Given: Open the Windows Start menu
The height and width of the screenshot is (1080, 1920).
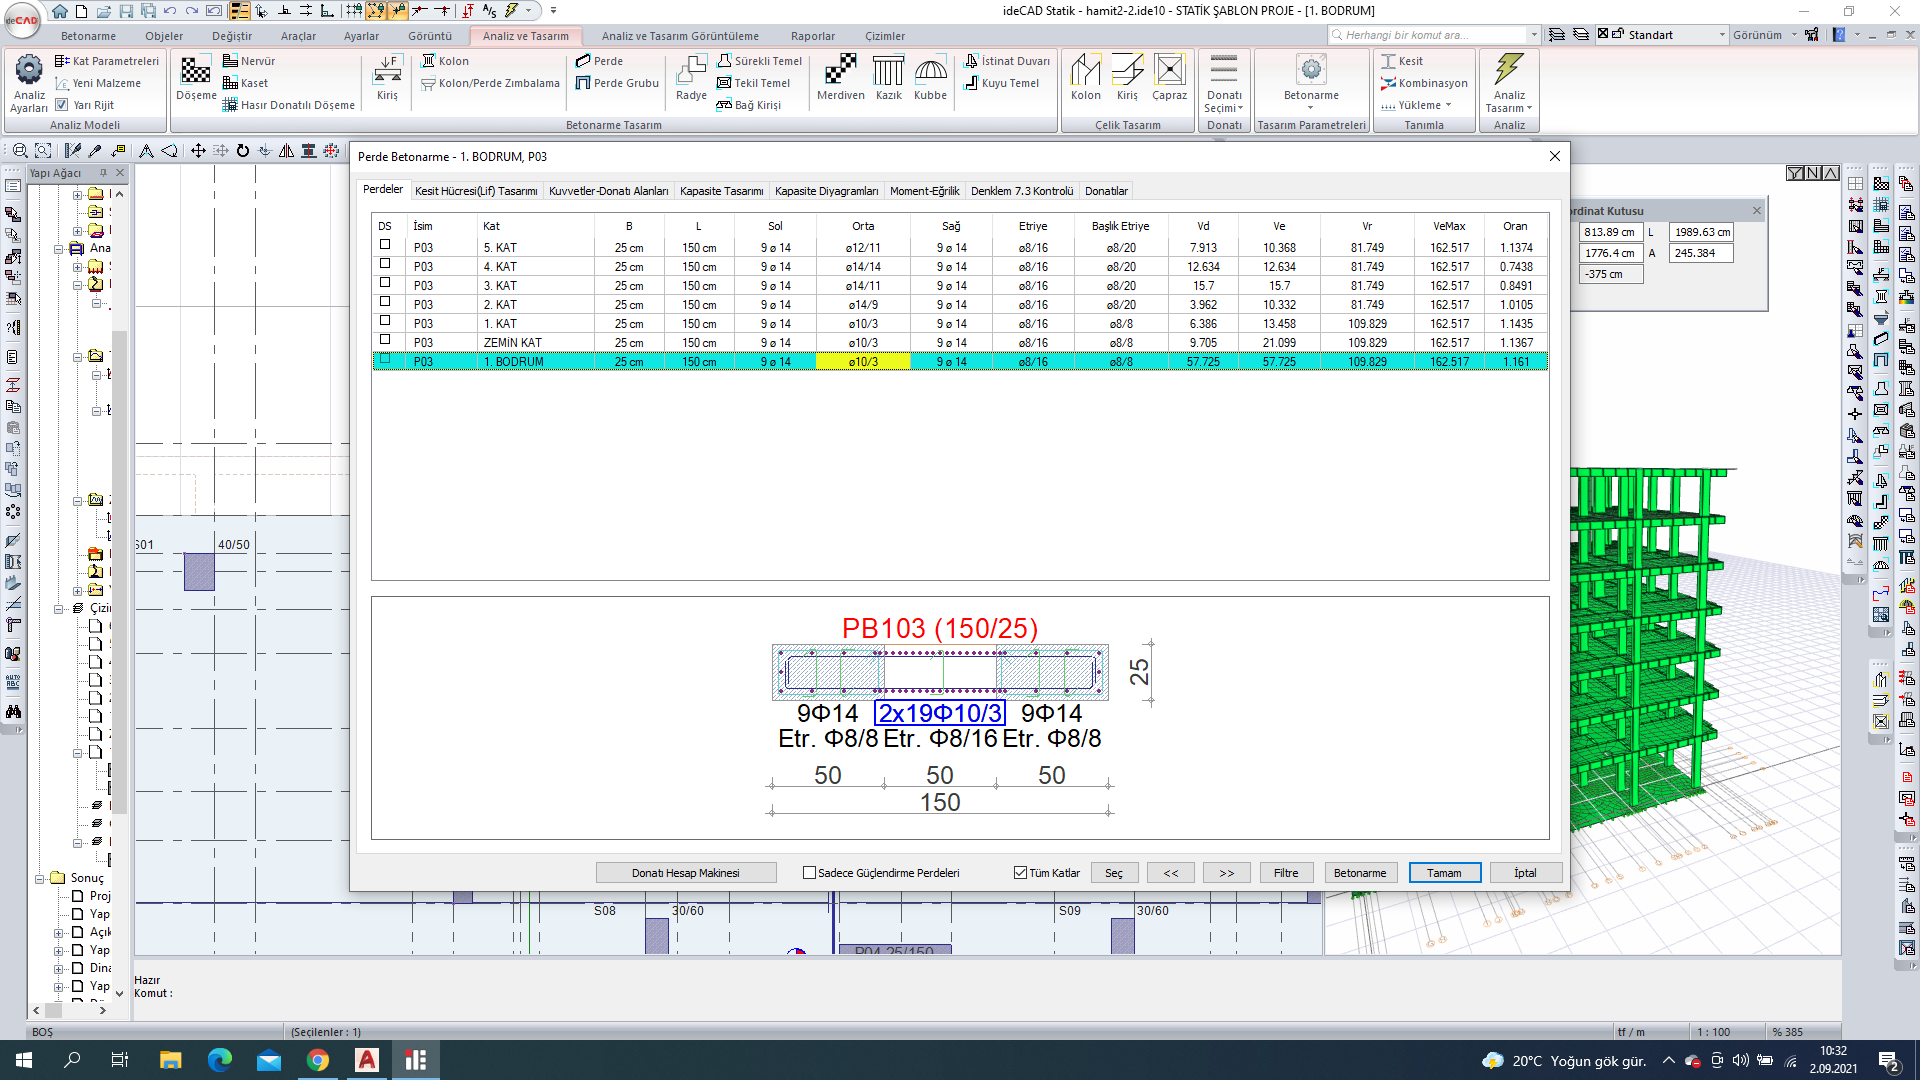Looking at the screenshot, I should (24, 1060).
